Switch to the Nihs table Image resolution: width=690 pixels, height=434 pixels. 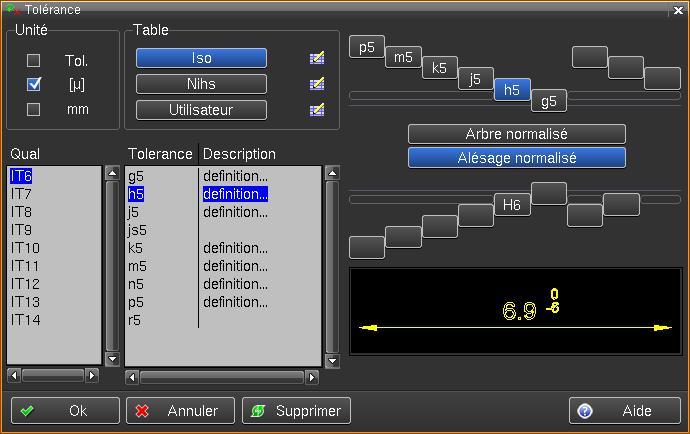coord(201,84)
